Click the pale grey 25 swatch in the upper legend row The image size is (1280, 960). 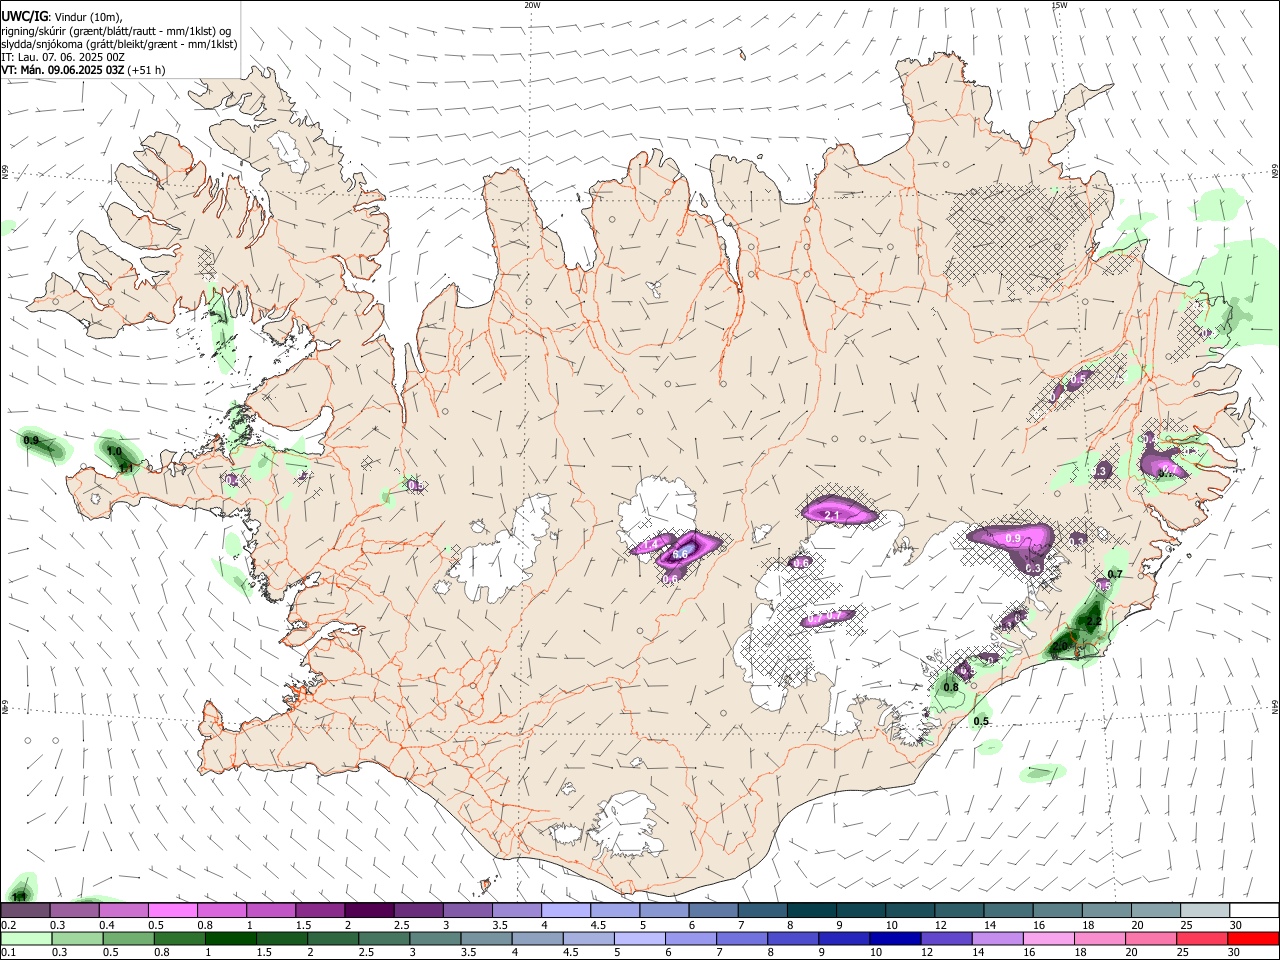coord(1205,910)
